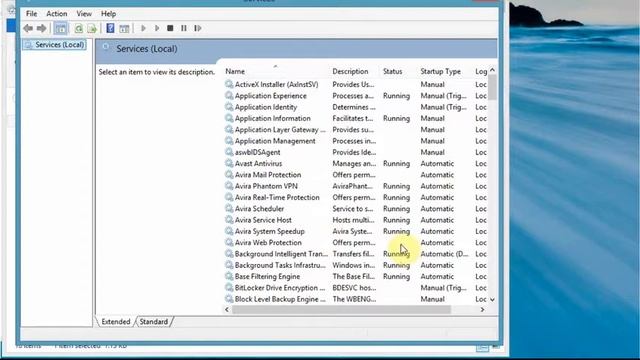Click the Show/Hide Action Pane icon
Image resolution: width=640 pixels, height=360 pixels.
point(124,28)
